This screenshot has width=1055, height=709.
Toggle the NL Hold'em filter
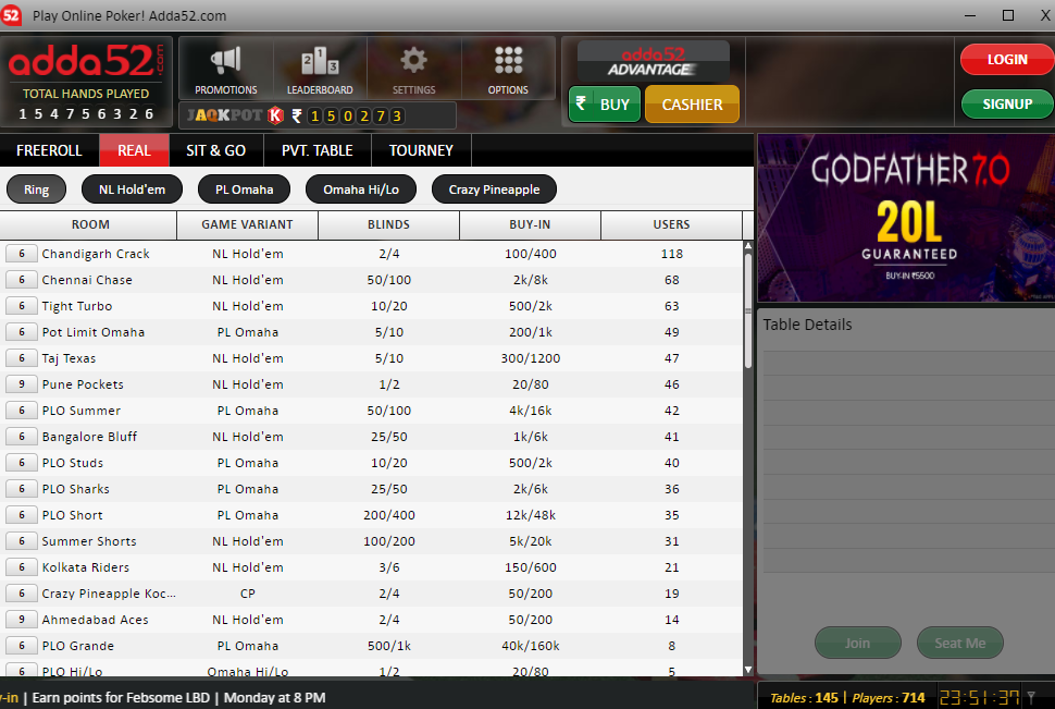(x=132, y=190)
